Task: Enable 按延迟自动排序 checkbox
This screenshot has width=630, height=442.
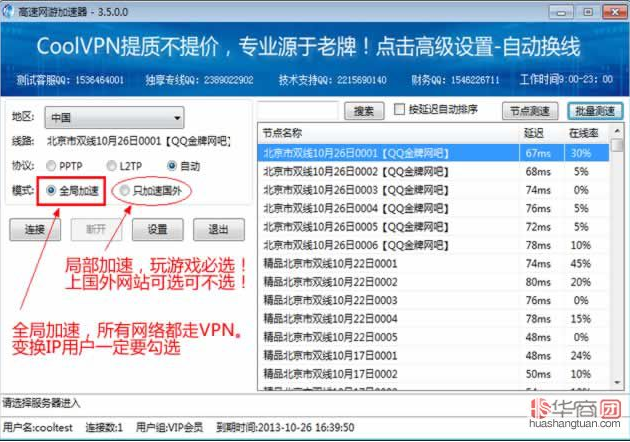Action: point(399,109)
